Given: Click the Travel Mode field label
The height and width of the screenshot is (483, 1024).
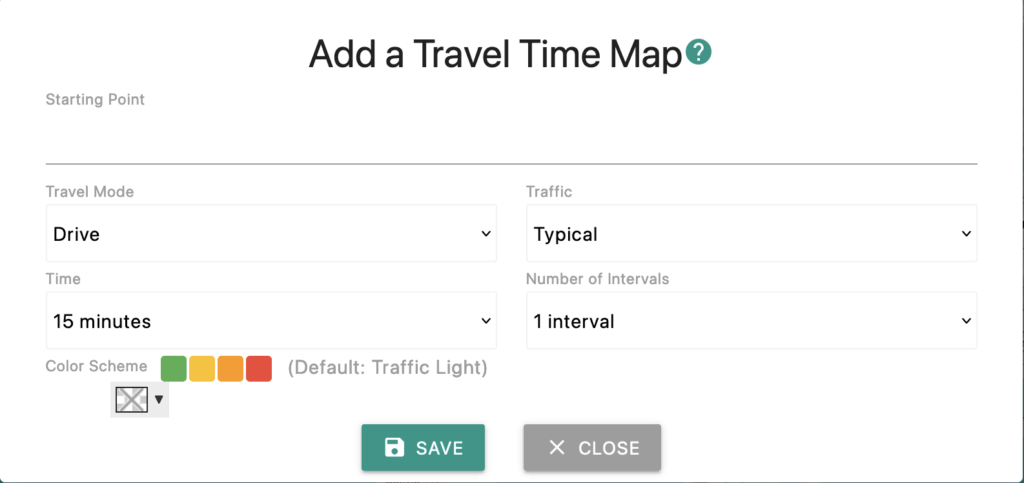Looking at the screenshot, I should pos(90,191).
